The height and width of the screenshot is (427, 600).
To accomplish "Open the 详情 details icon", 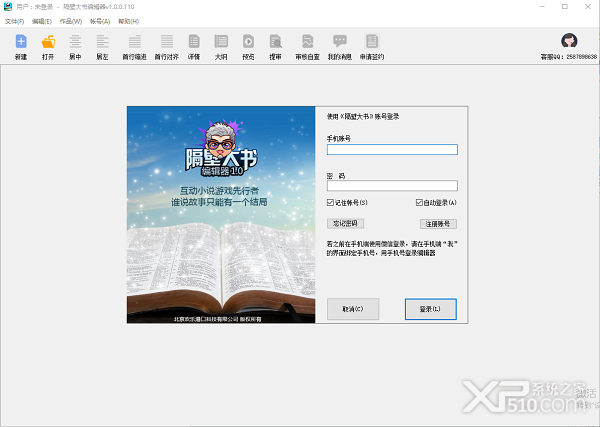I will (194, 41).
